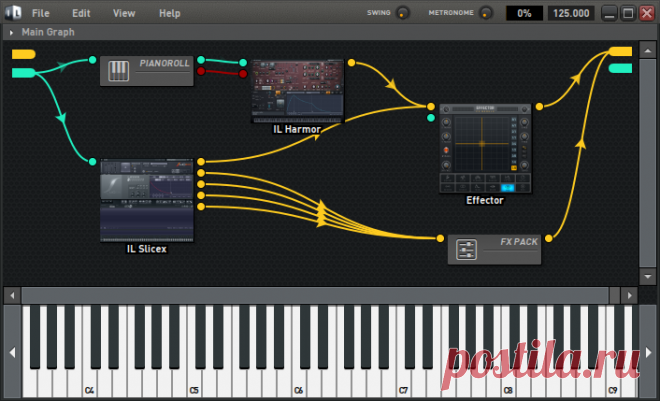Click the yellow audio input port of the graph
The width and height of the screenshot is (660, 401).
24,54
